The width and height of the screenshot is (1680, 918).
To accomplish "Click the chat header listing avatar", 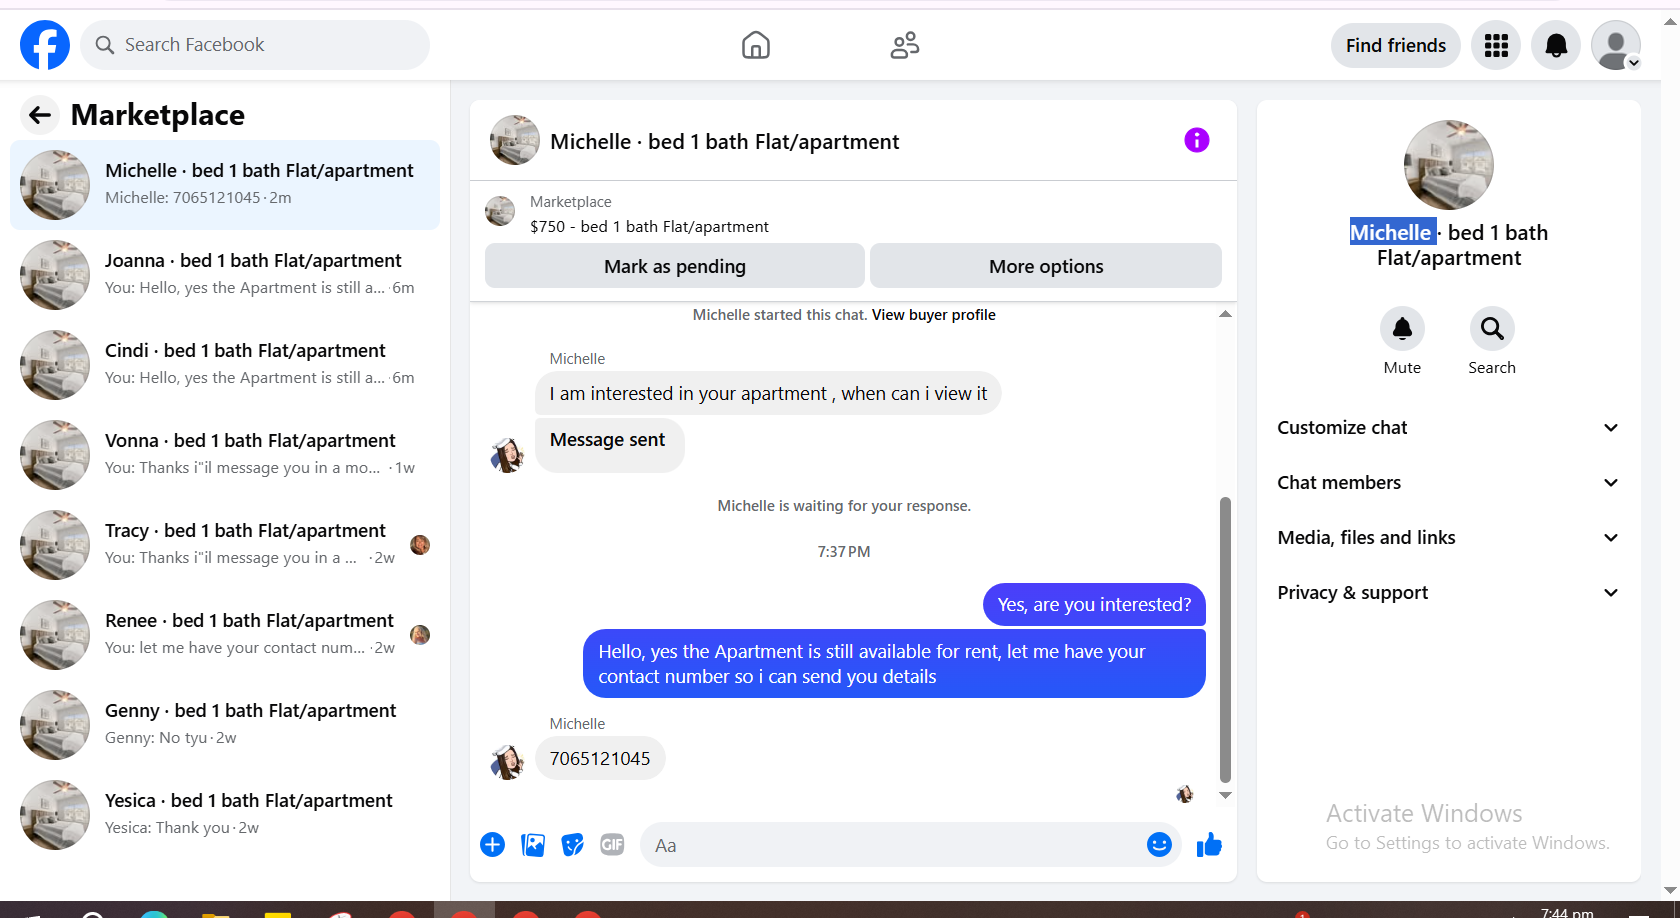I will [515, 140].
